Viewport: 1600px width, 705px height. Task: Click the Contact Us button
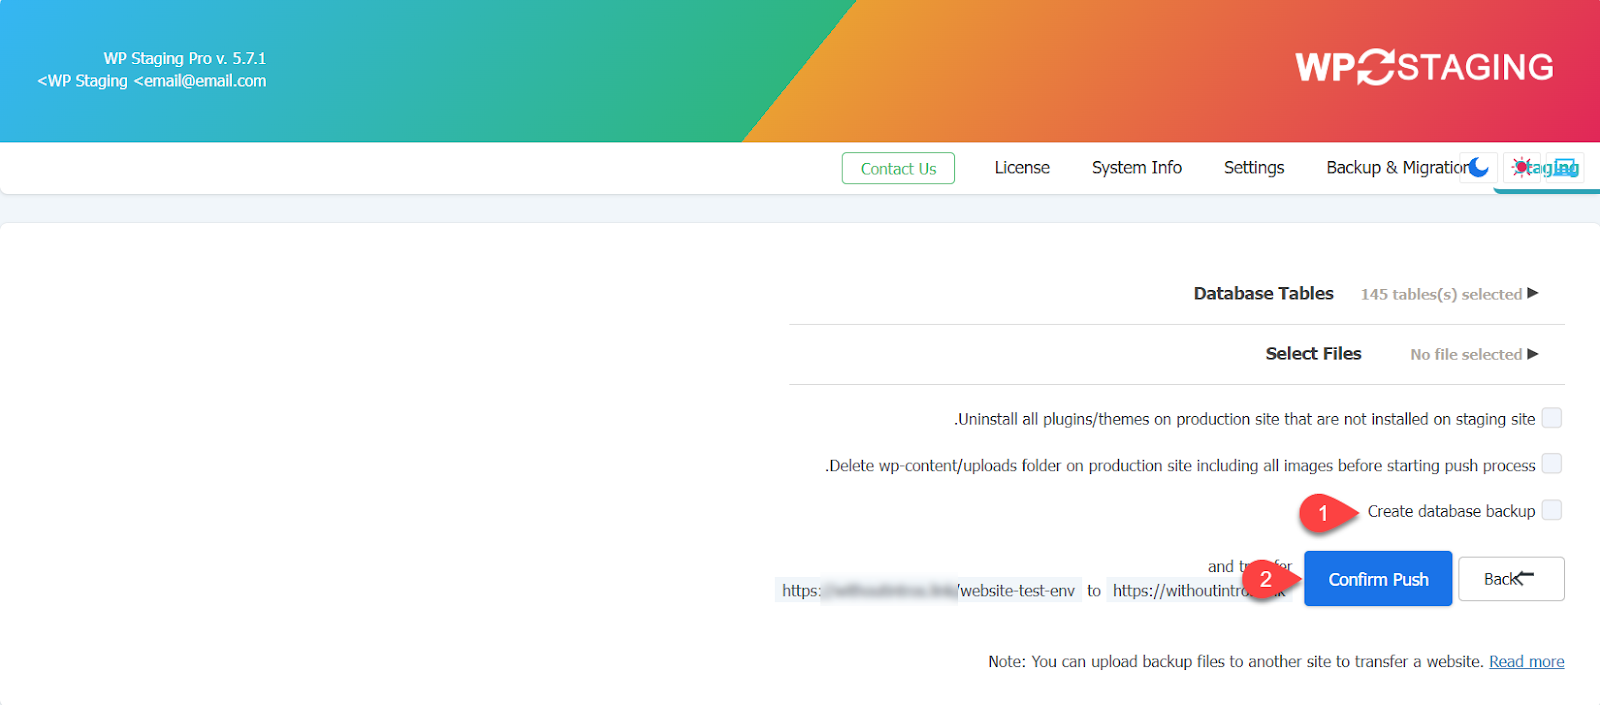(x=898, y=168)
